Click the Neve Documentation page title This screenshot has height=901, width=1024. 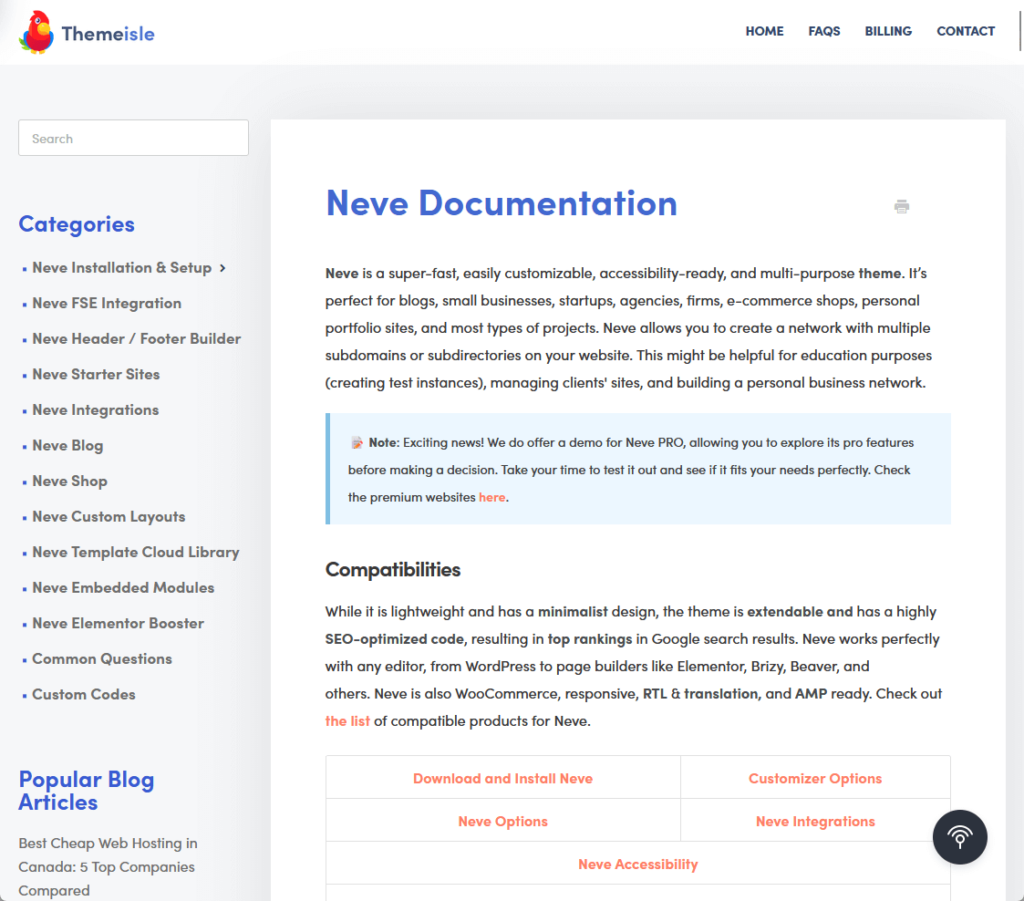[502, 203]
